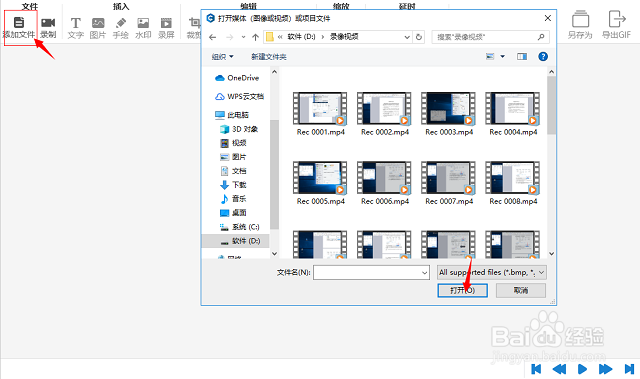The width and height of the screenshot is (640, 379).
Task: Select the Screen record (录屏) tool
Action: pos(166,28)
